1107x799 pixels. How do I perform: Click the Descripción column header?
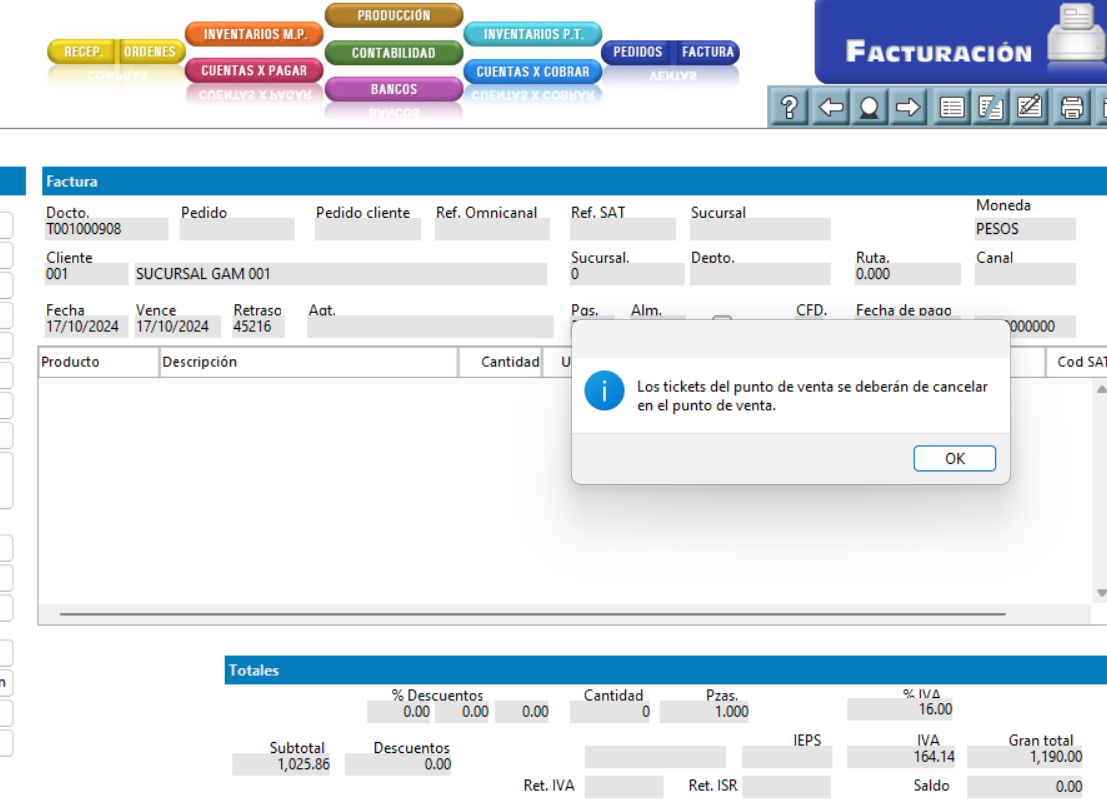click(x=309, y=362)
